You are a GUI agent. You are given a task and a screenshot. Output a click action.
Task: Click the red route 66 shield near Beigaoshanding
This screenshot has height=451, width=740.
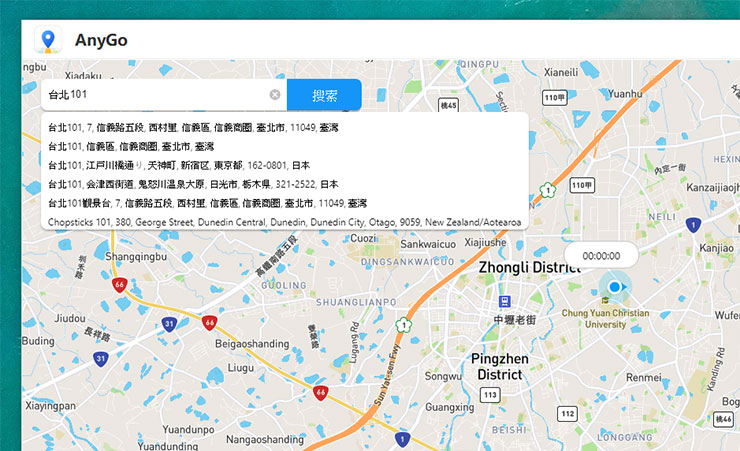coord(210,323)
